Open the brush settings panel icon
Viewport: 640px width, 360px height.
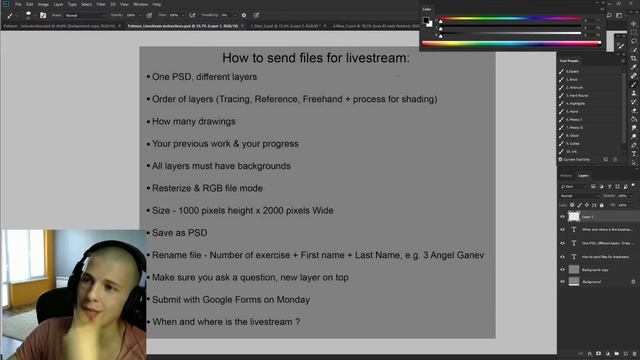(43, 15)
